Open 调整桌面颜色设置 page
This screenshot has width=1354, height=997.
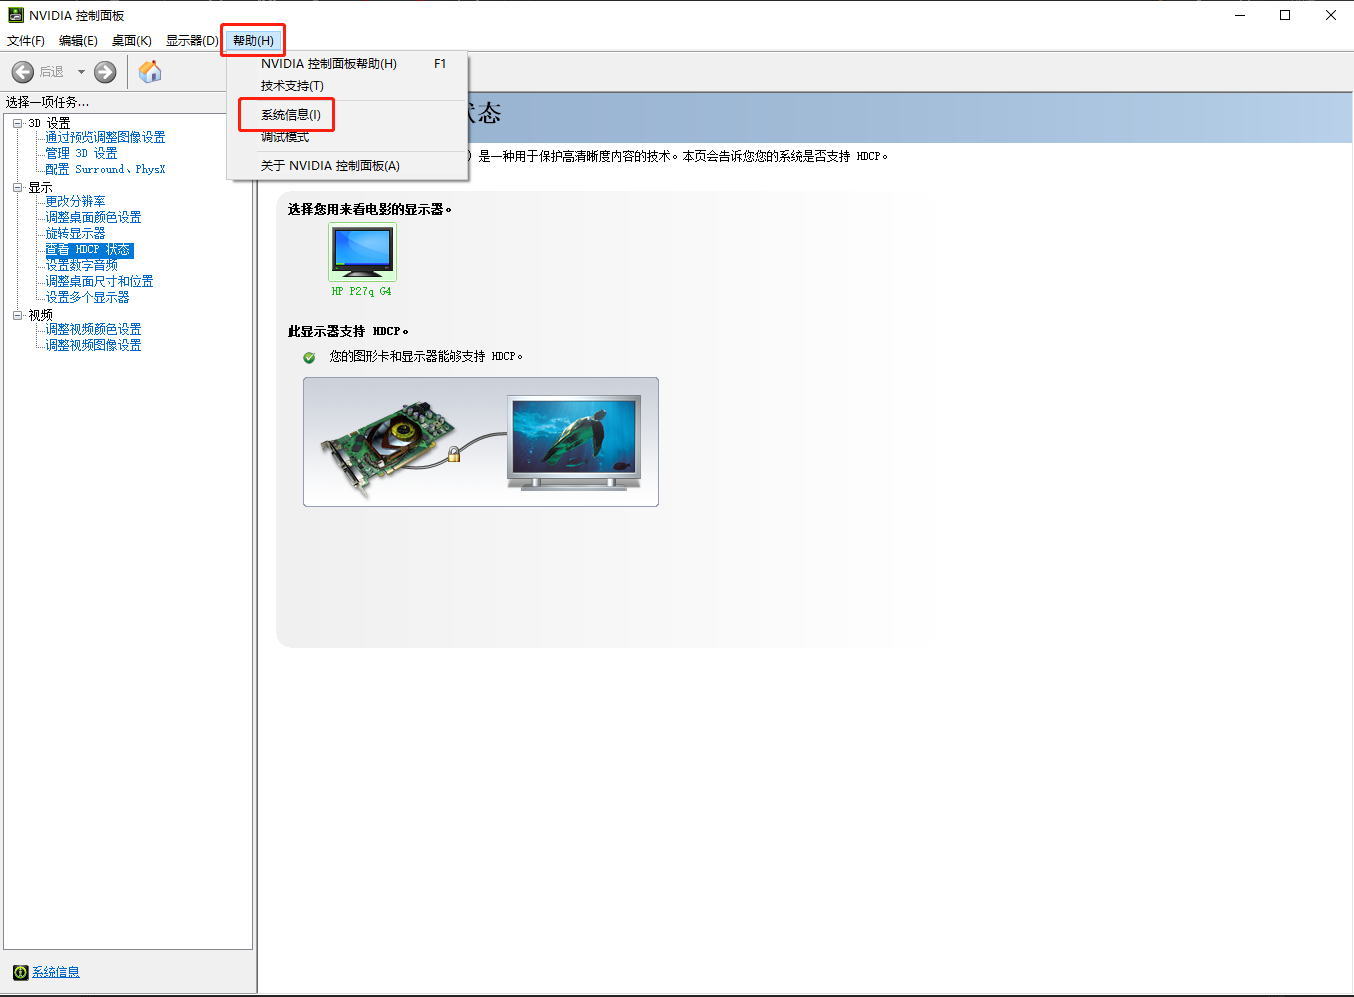[93, 218]
